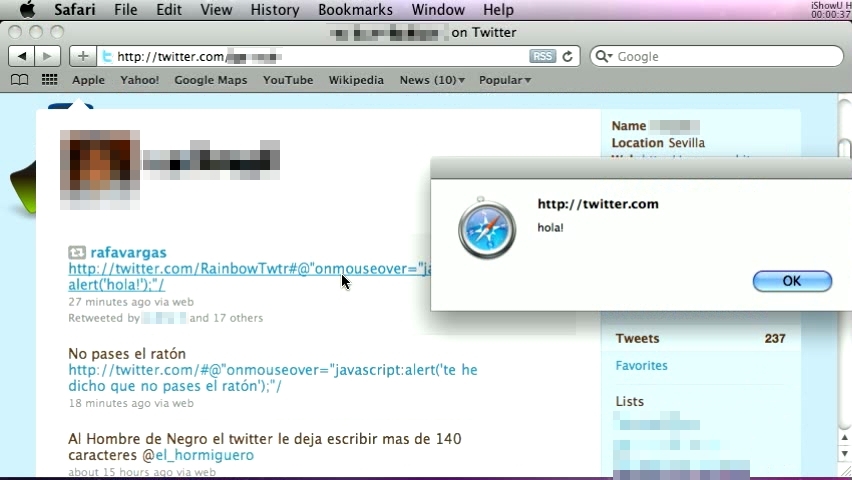The width and height of the screenshot is (852, 480).
Task: Open the Apple menu
Action: pyautogui.click(x=27, y=10)
